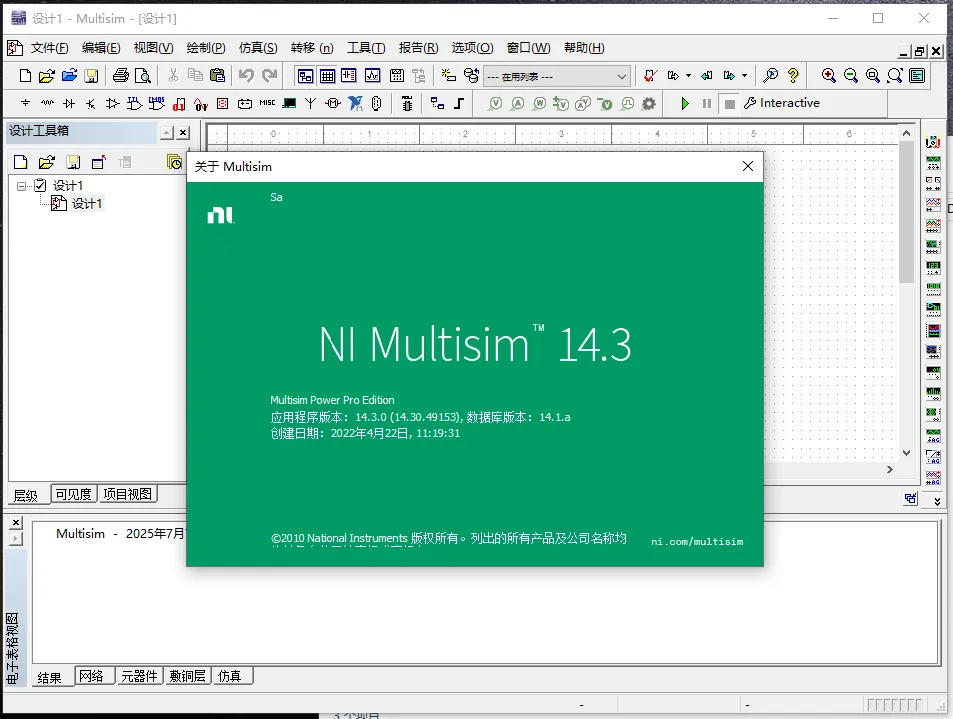Open the postprocessor icon
The width and height of the screenshot is (953, 719).
coord(397,75)
